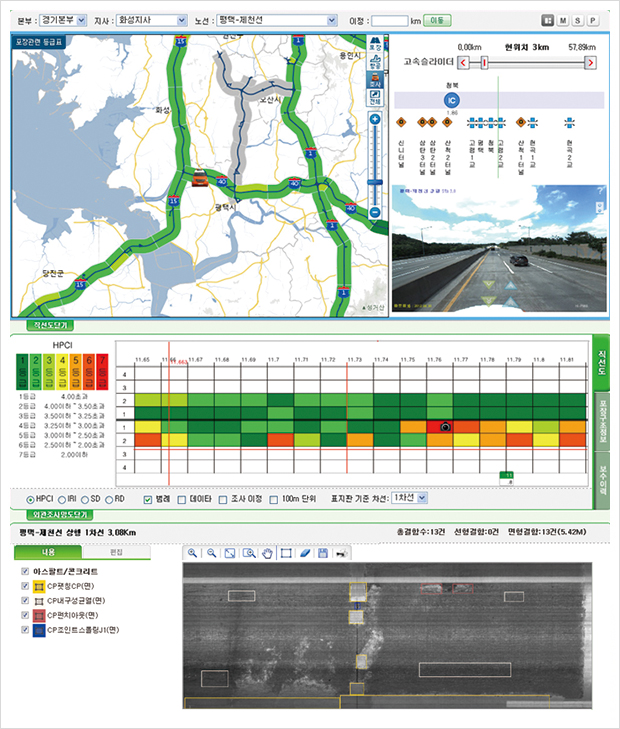Uncheck the 범례 legend checkbox
The width and height of the screenshot is (620, 729).
[x=148, y=500]
